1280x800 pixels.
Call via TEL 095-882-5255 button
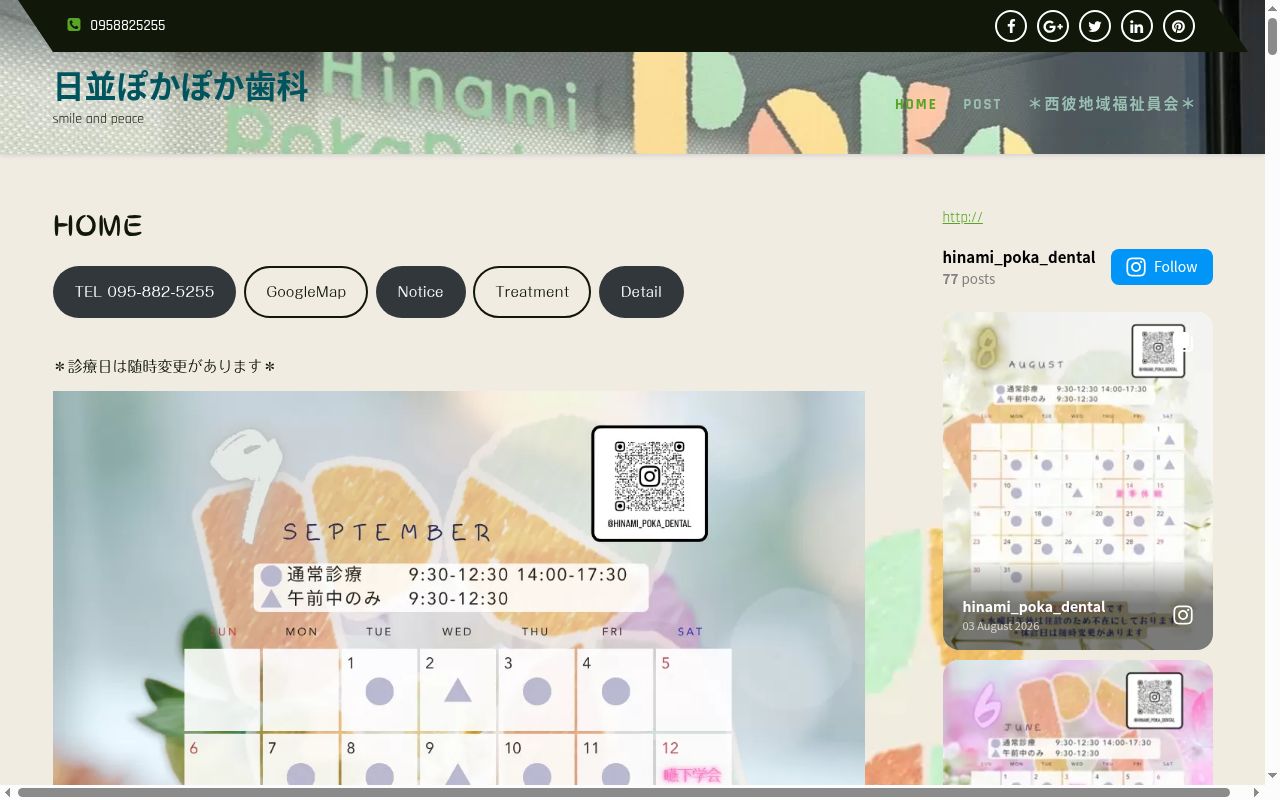click(x=144, y=292)
